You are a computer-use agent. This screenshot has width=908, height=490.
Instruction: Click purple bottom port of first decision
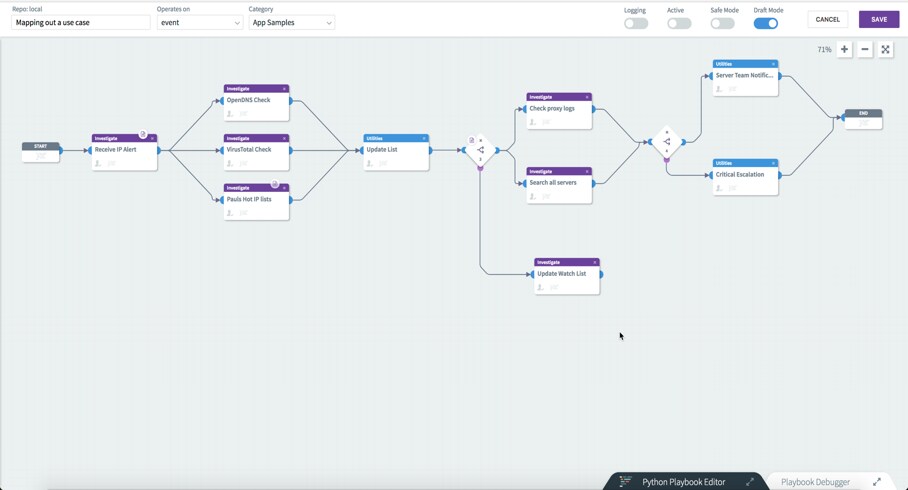480,168
